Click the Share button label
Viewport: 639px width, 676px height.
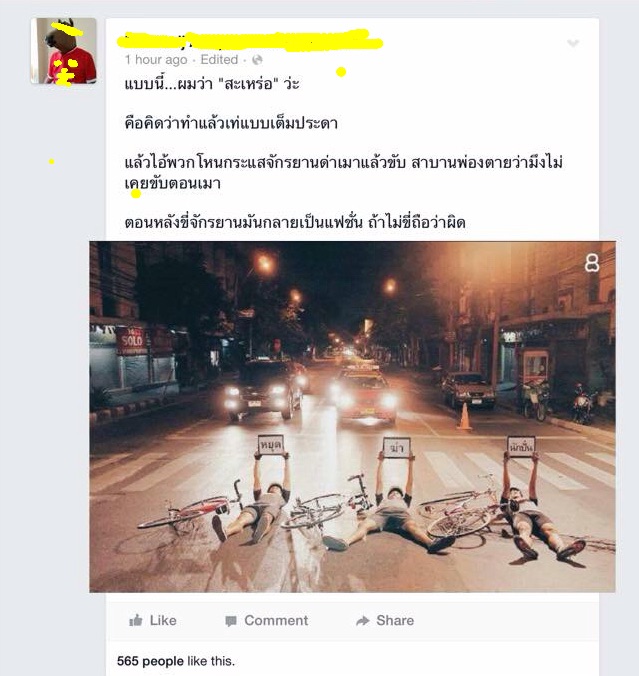[395, 620]
